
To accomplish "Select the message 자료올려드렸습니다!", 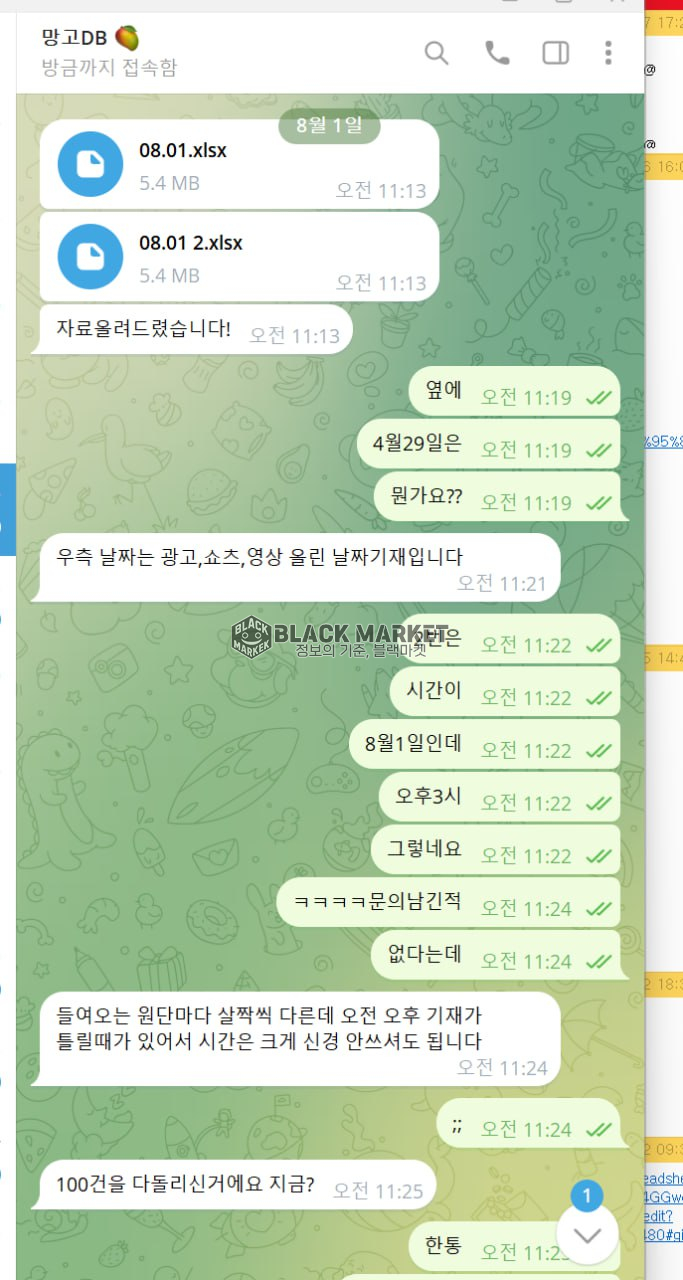I will click(191, 329).
